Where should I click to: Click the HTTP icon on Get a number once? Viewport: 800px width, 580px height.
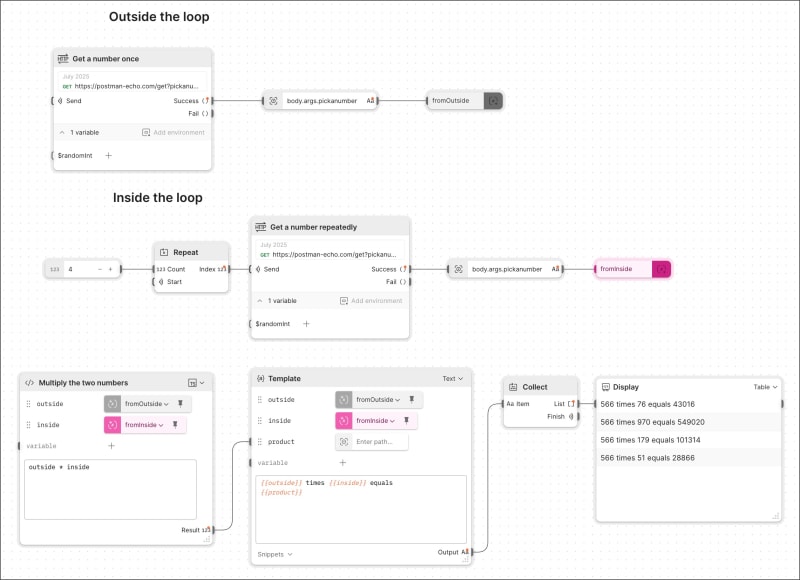click(63, 59)
